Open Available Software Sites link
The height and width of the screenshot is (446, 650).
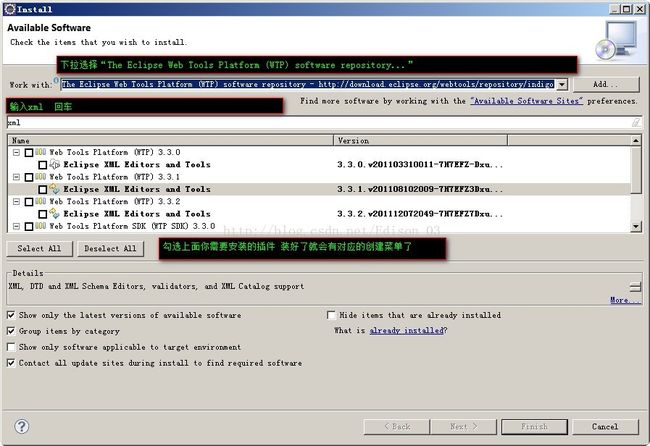tap(526, 101)
